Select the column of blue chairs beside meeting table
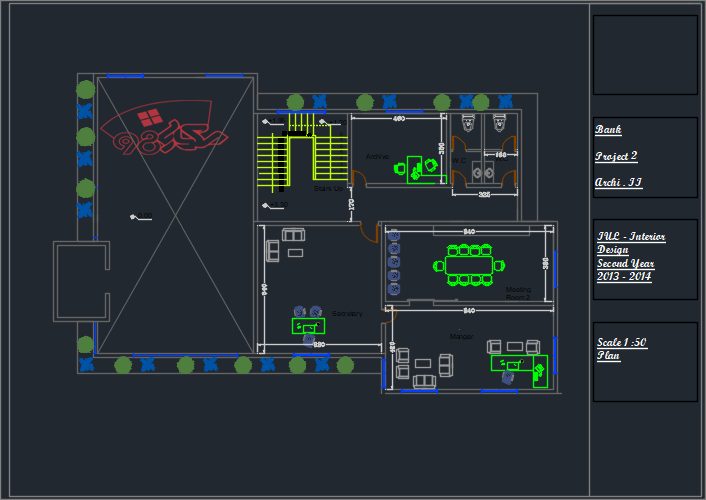This screenshot has height=500, width=706. coord(394,264)
